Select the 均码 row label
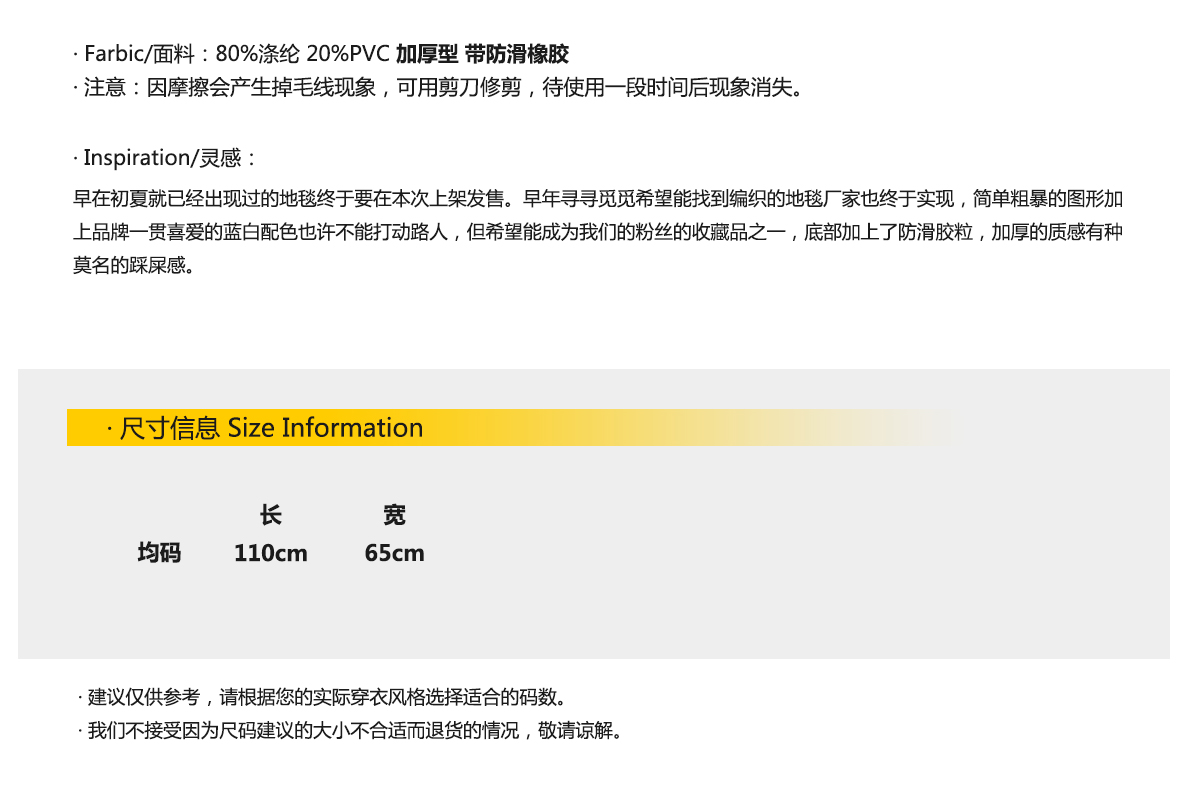The height and width of the screenshot is (791, 1200). [159, 553]
